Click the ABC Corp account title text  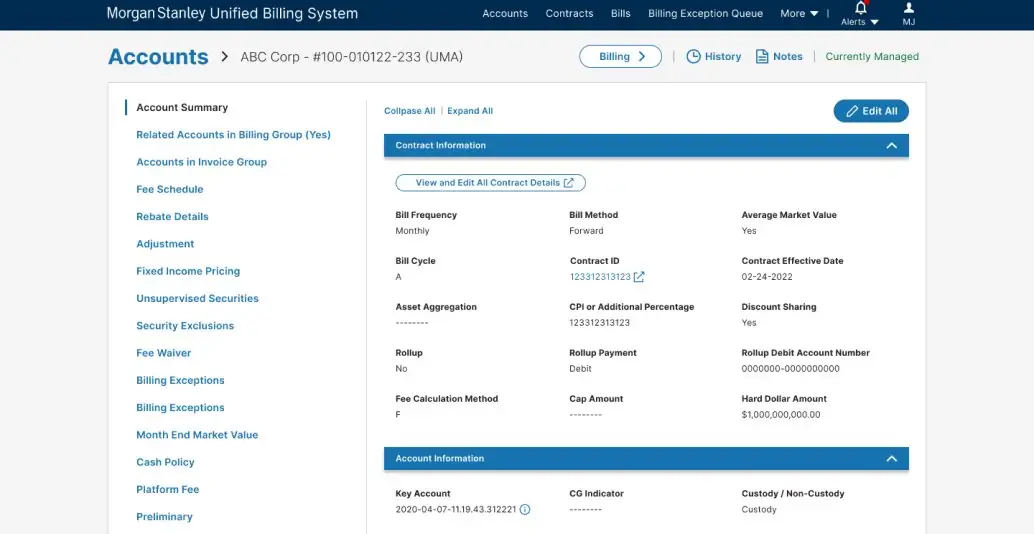351,57
